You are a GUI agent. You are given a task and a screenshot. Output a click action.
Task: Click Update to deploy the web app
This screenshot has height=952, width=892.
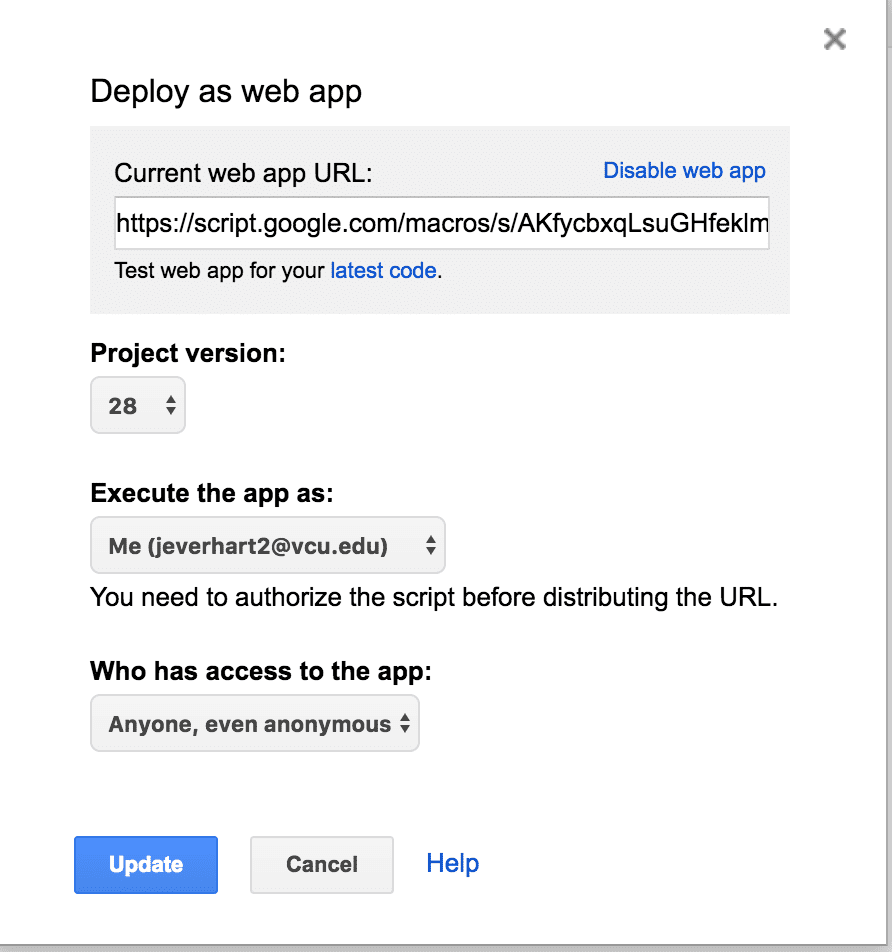point(145,864)
